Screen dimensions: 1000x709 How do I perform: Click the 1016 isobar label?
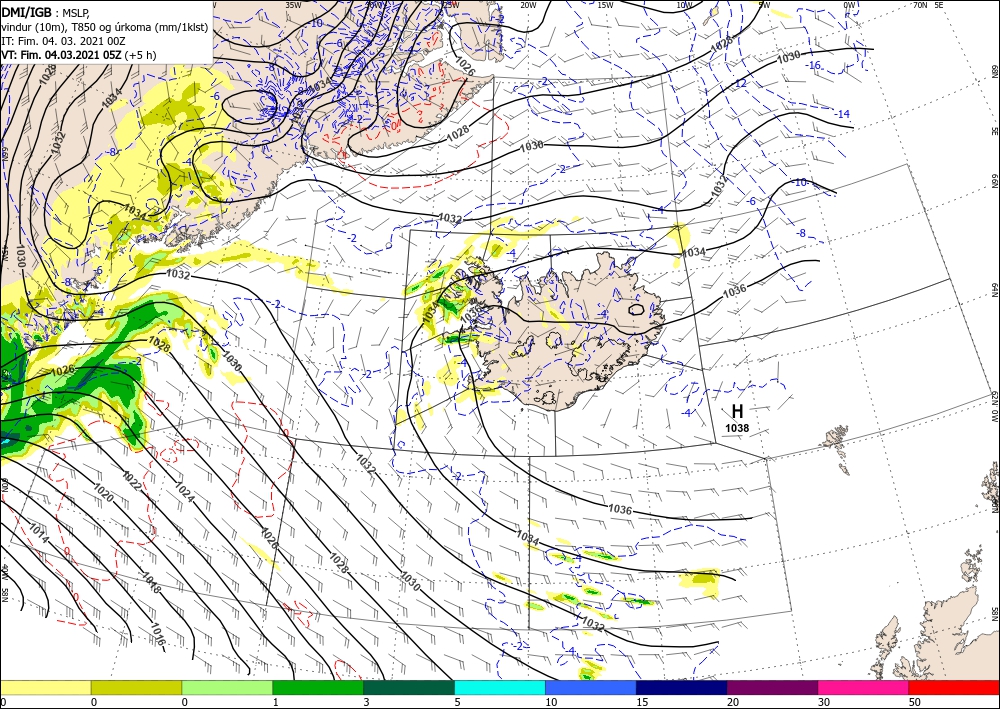(157, 635)
